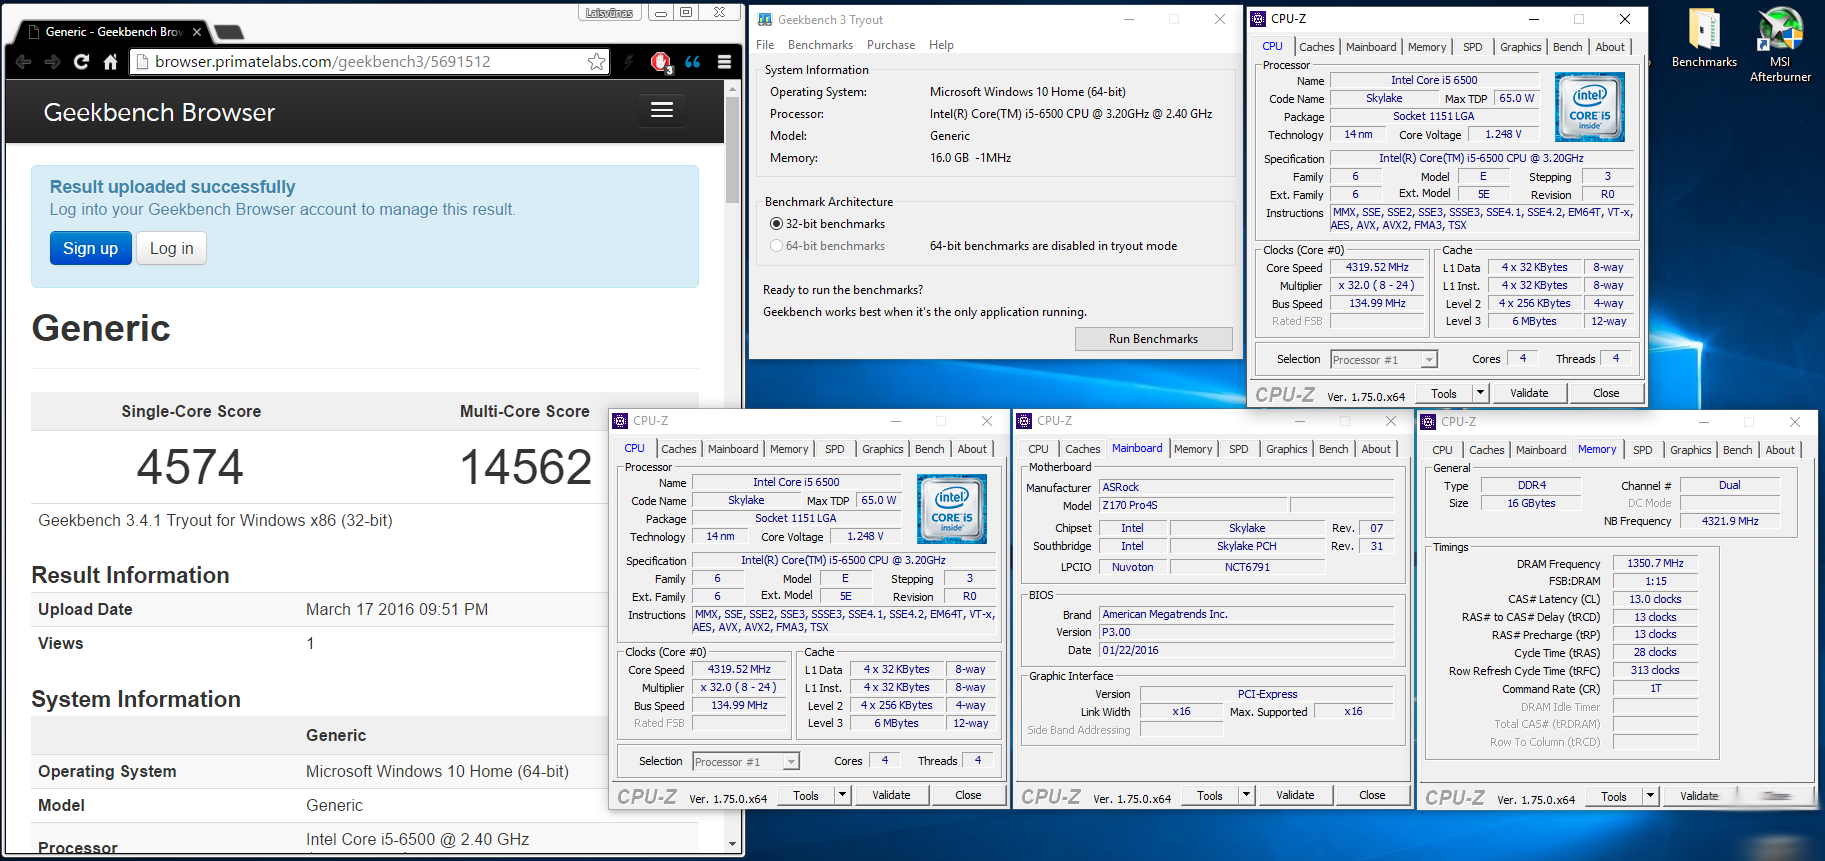Viewport: 1825px width, 861px height.
Task: Open the red shield extension icon
Action: pos(660,62)
